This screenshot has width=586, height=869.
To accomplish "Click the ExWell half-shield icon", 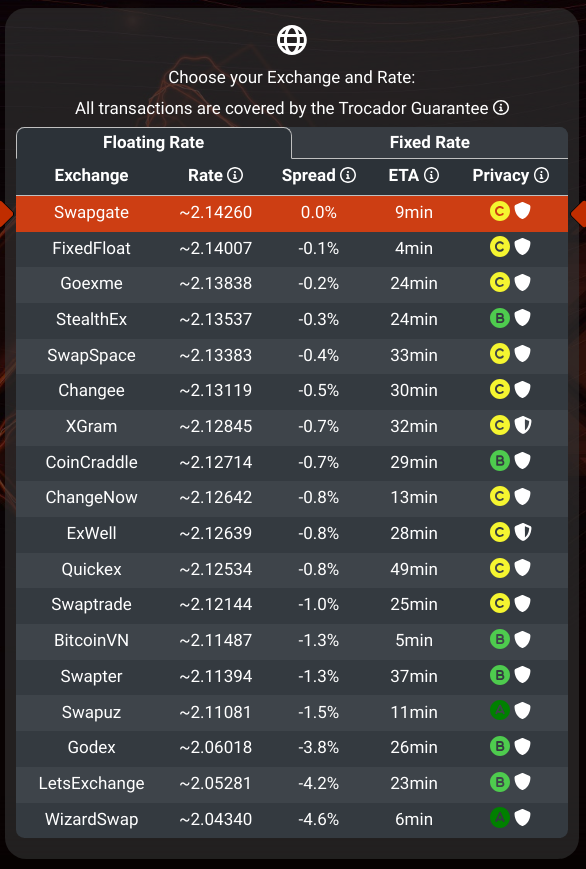I will 523,532.
